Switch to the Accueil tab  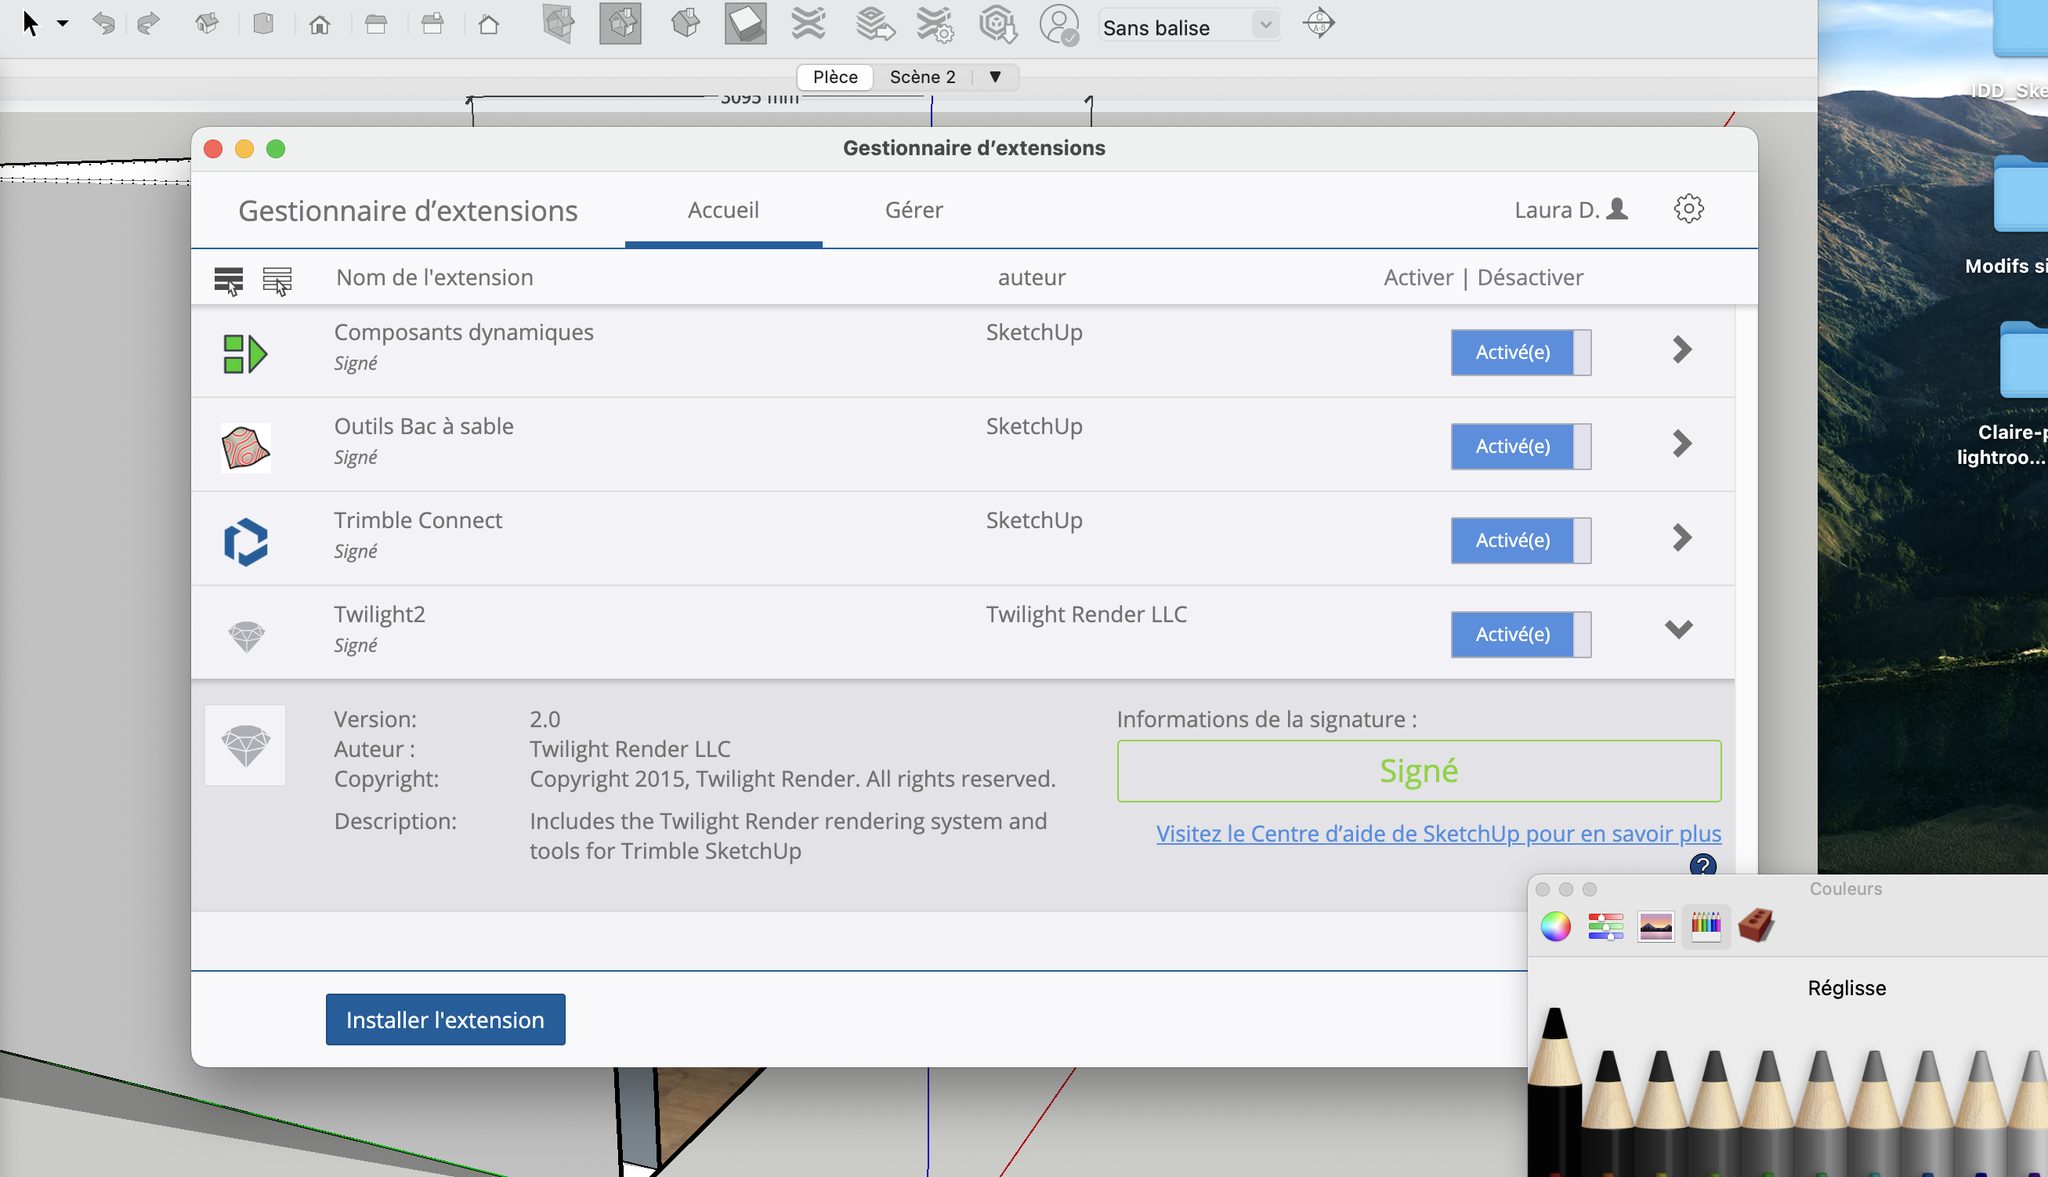[723, 210]
